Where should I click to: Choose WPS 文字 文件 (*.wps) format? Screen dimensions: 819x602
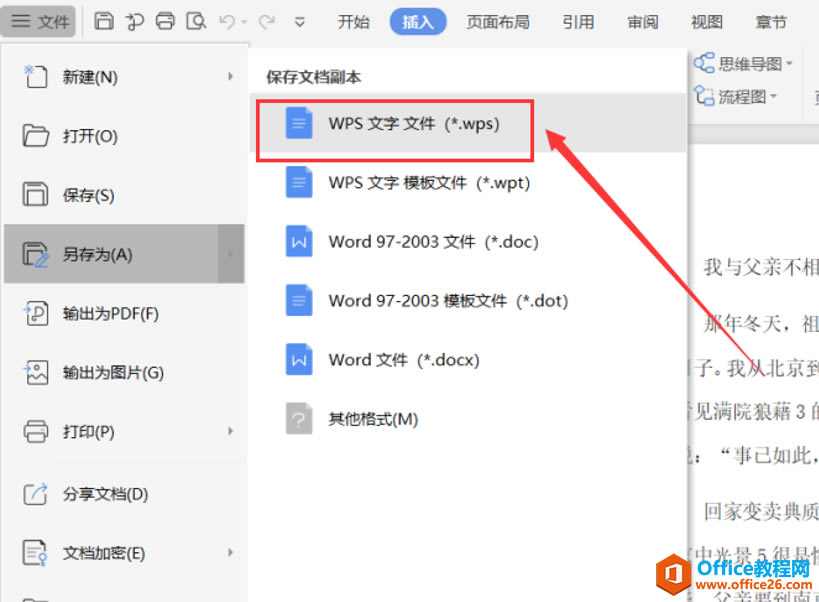click(469, 124)
